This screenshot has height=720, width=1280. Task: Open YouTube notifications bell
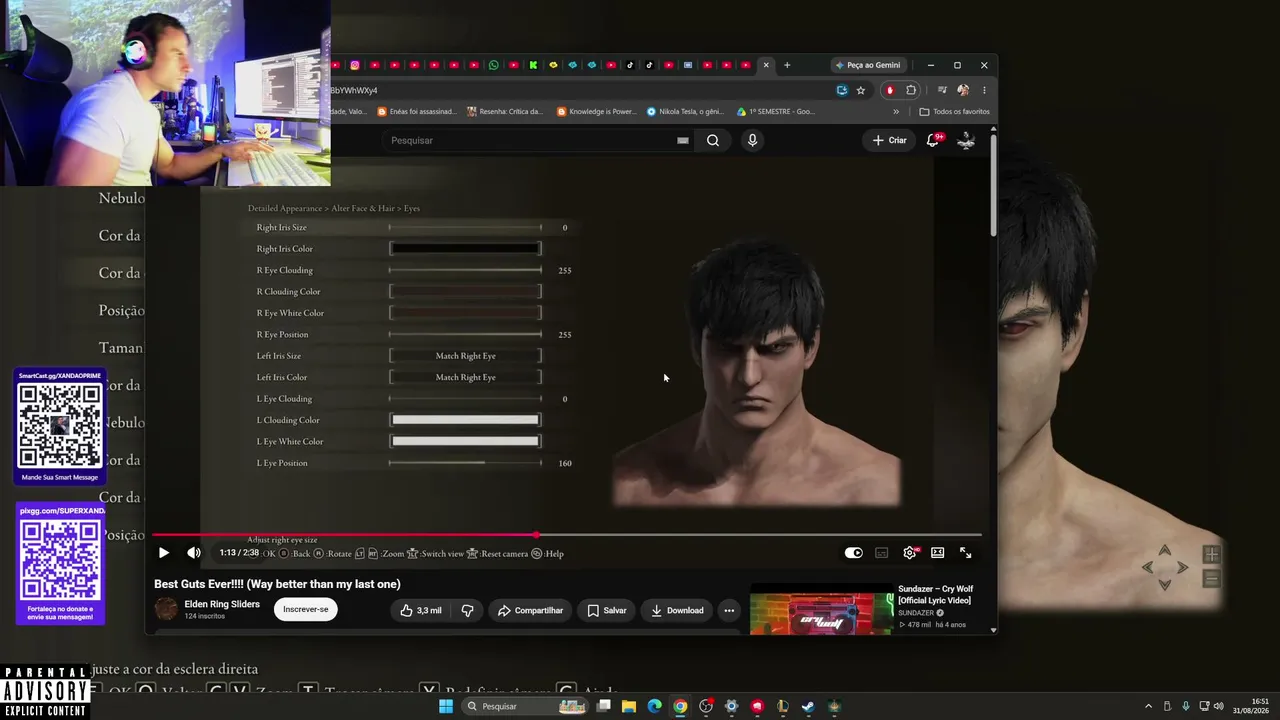click(933, 140)
